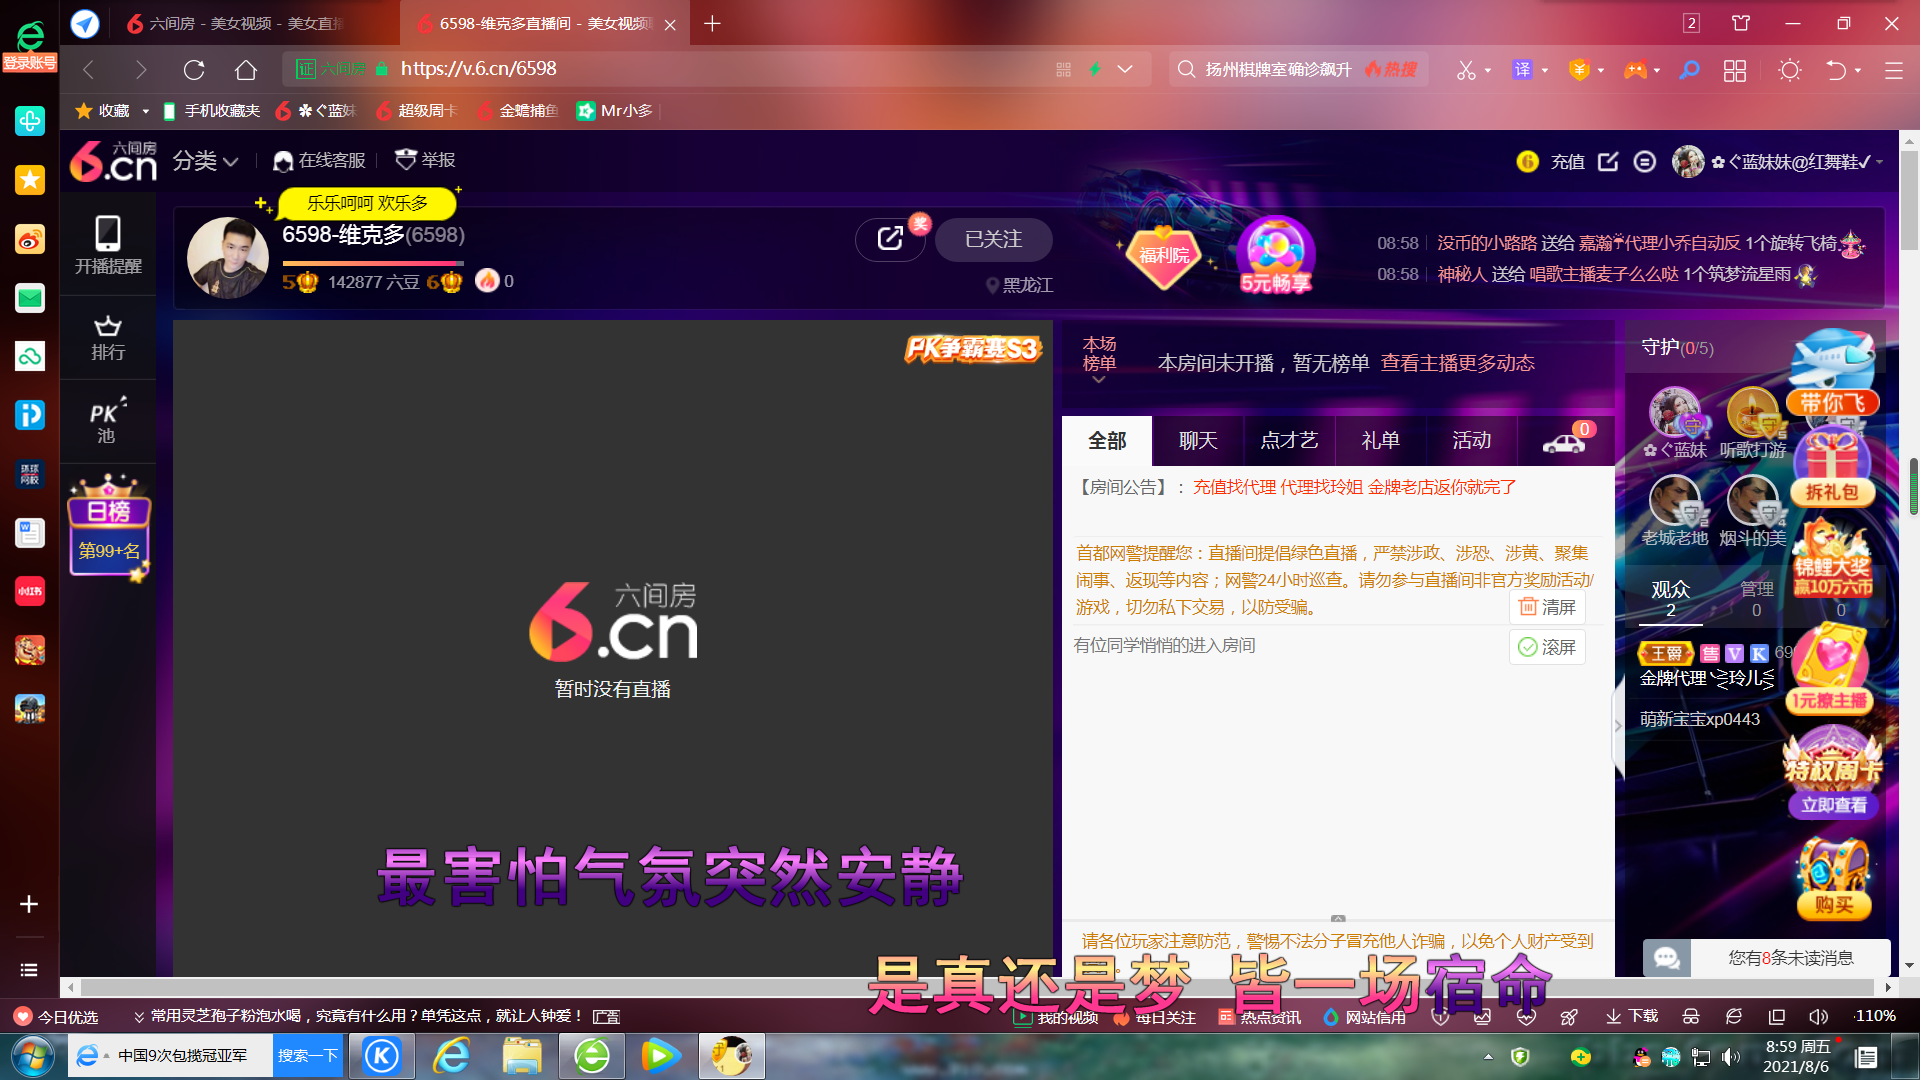Open the PK池 panel
This screenshot has width=1920, height=1080.
point(107,421)
